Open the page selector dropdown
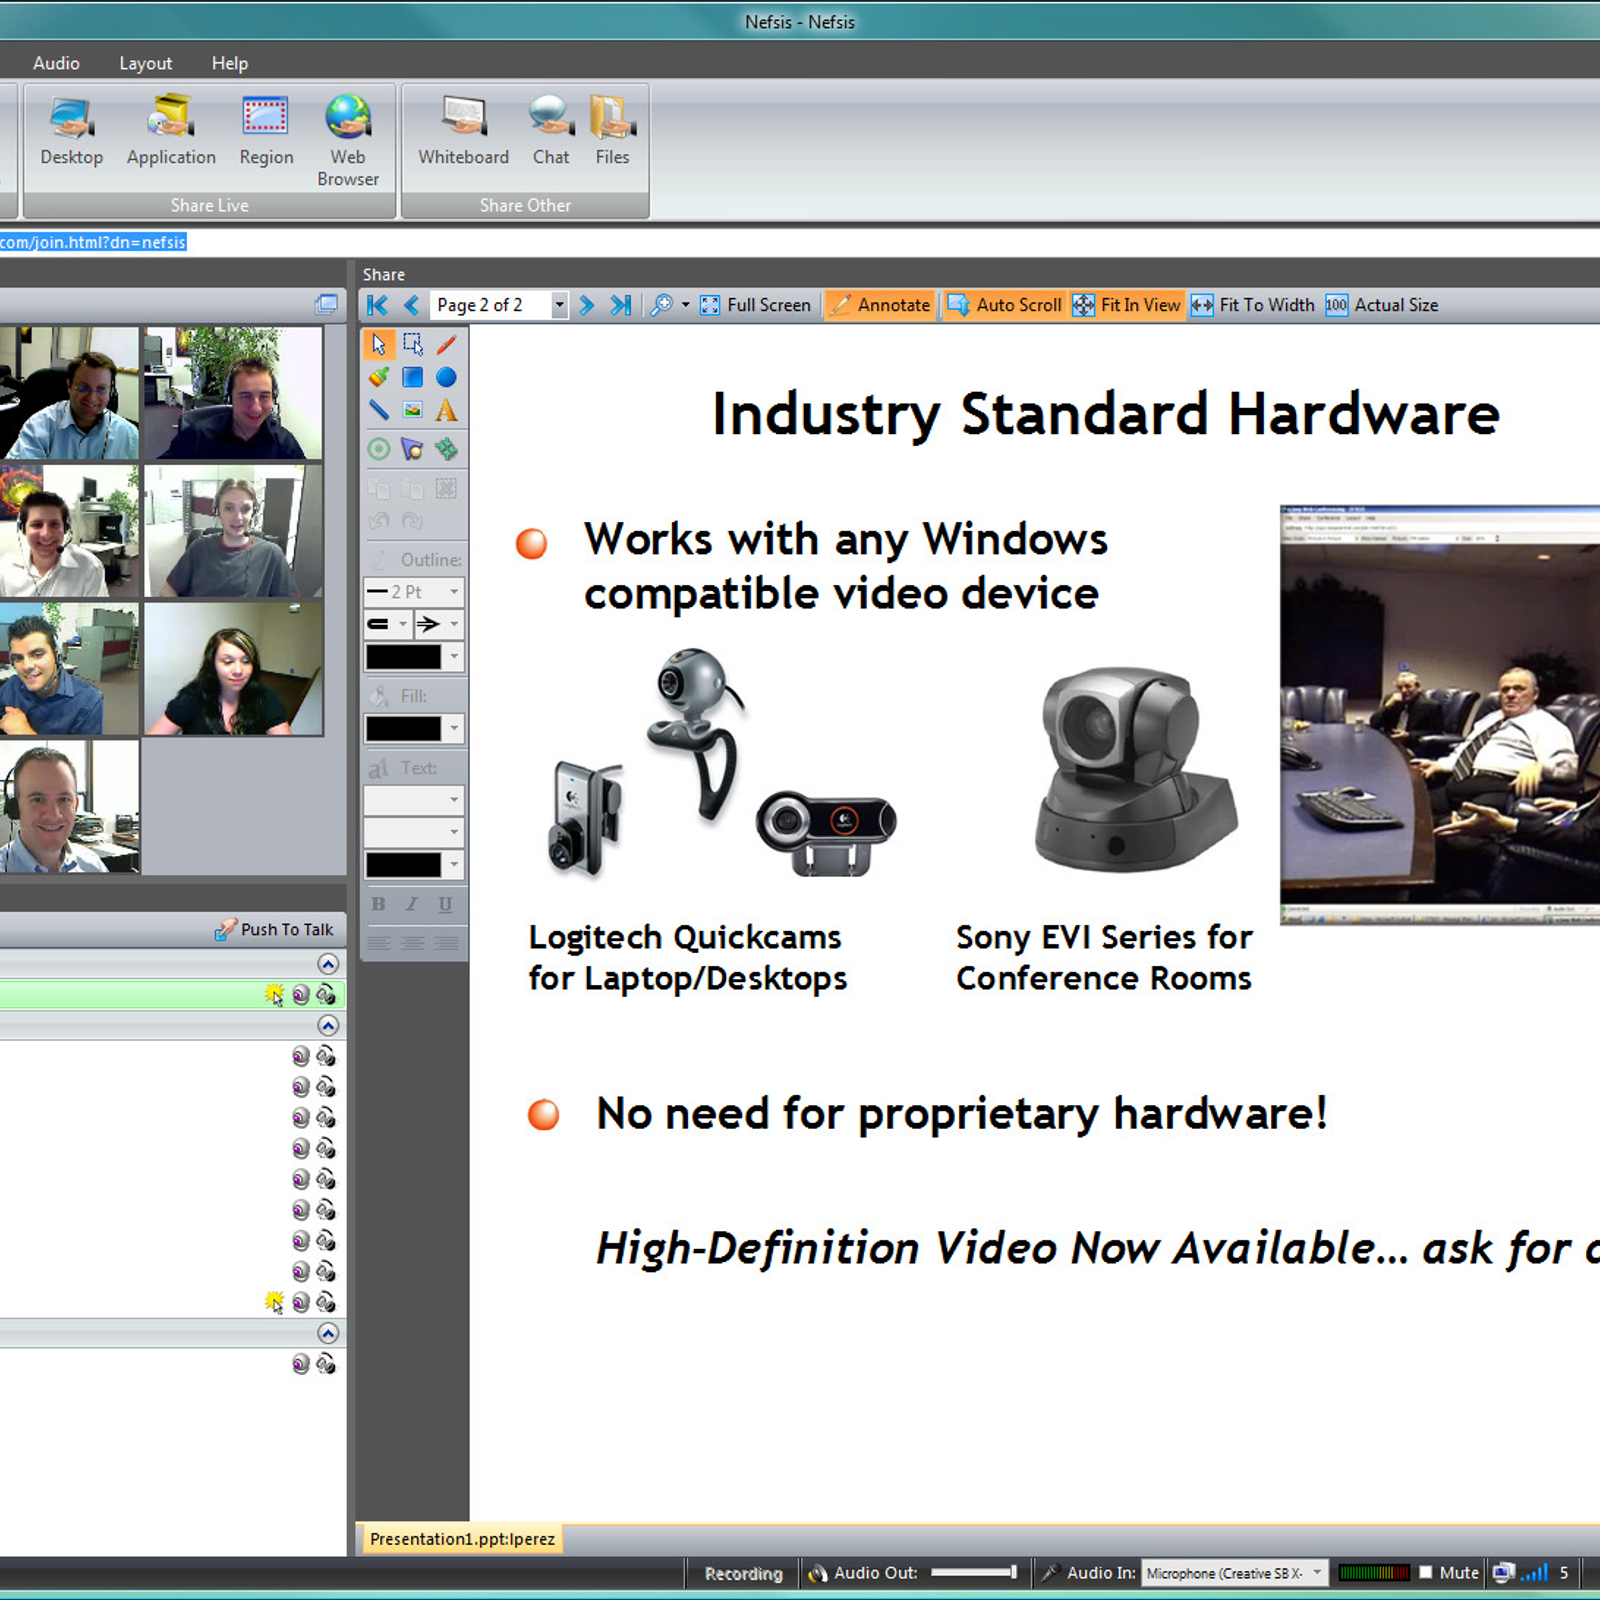1600x1600 pixels. pos(560,305)
